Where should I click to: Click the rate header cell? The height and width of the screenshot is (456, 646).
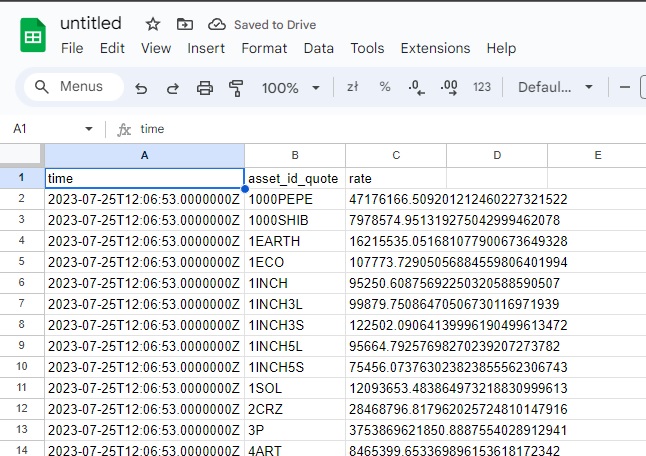396,178
